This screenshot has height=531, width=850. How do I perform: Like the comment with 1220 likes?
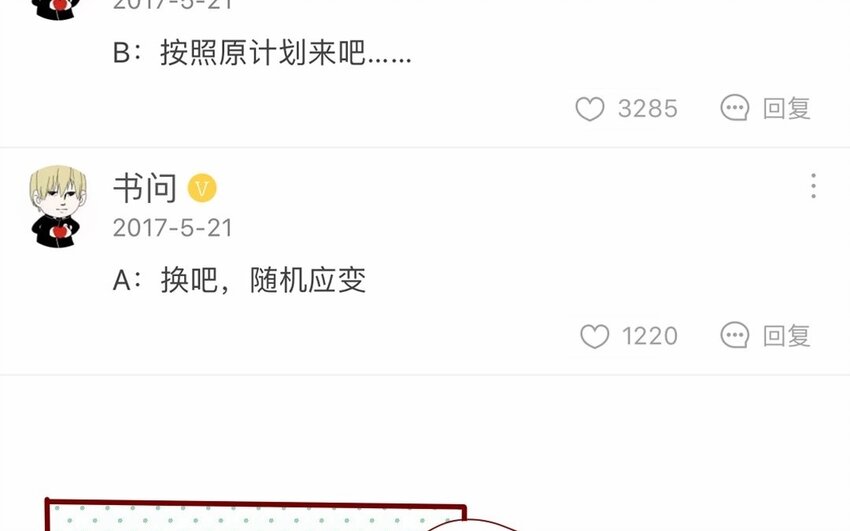595,336
